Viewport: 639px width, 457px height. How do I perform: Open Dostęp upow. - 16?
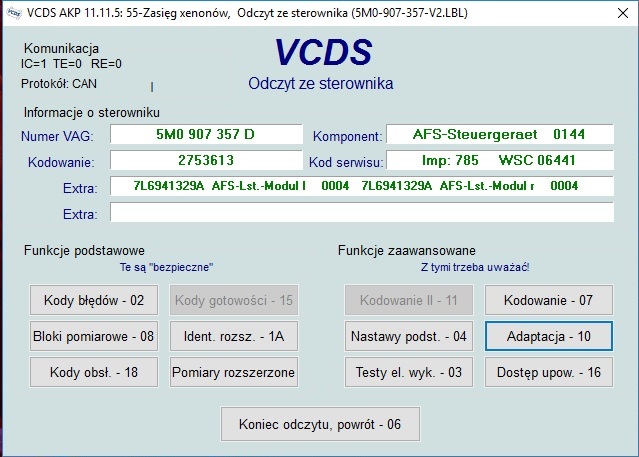pyautogui.click(x=549, y=372)
